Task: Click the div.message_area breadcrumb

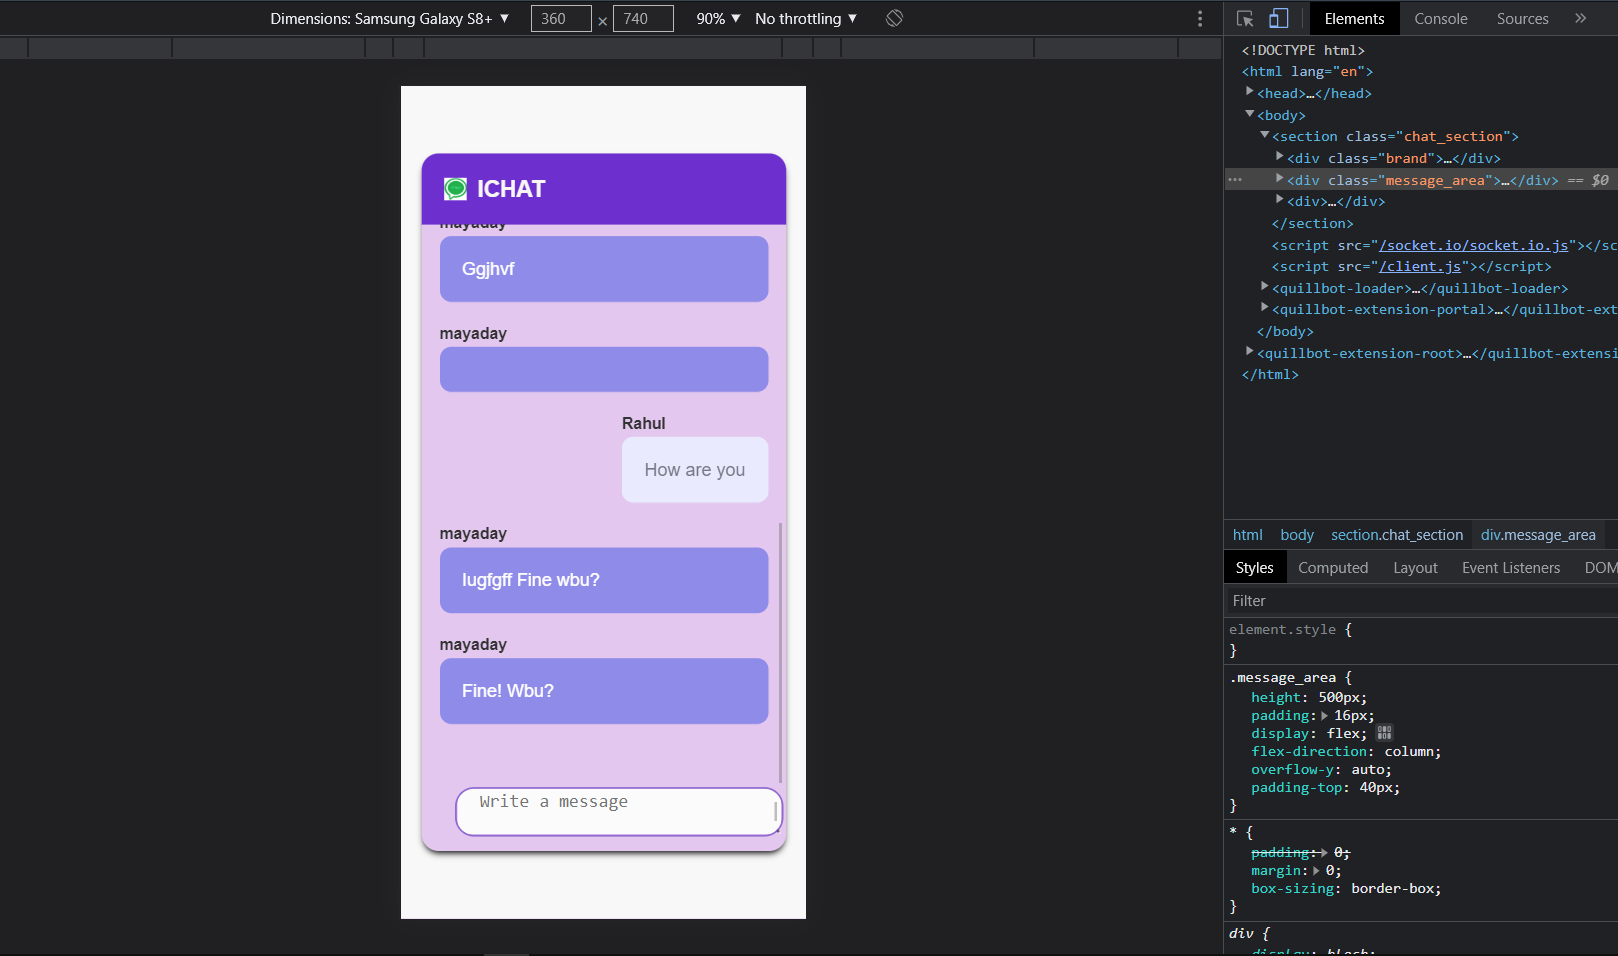Action: pos(1538,535)
